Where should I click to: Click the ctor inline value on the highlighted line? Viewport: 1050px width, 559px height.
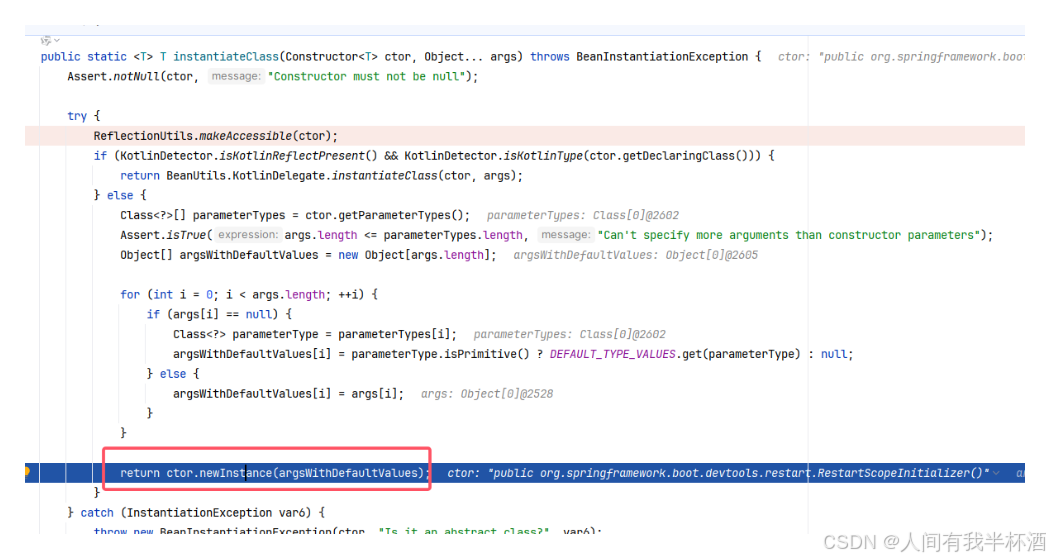pos(718,473)
